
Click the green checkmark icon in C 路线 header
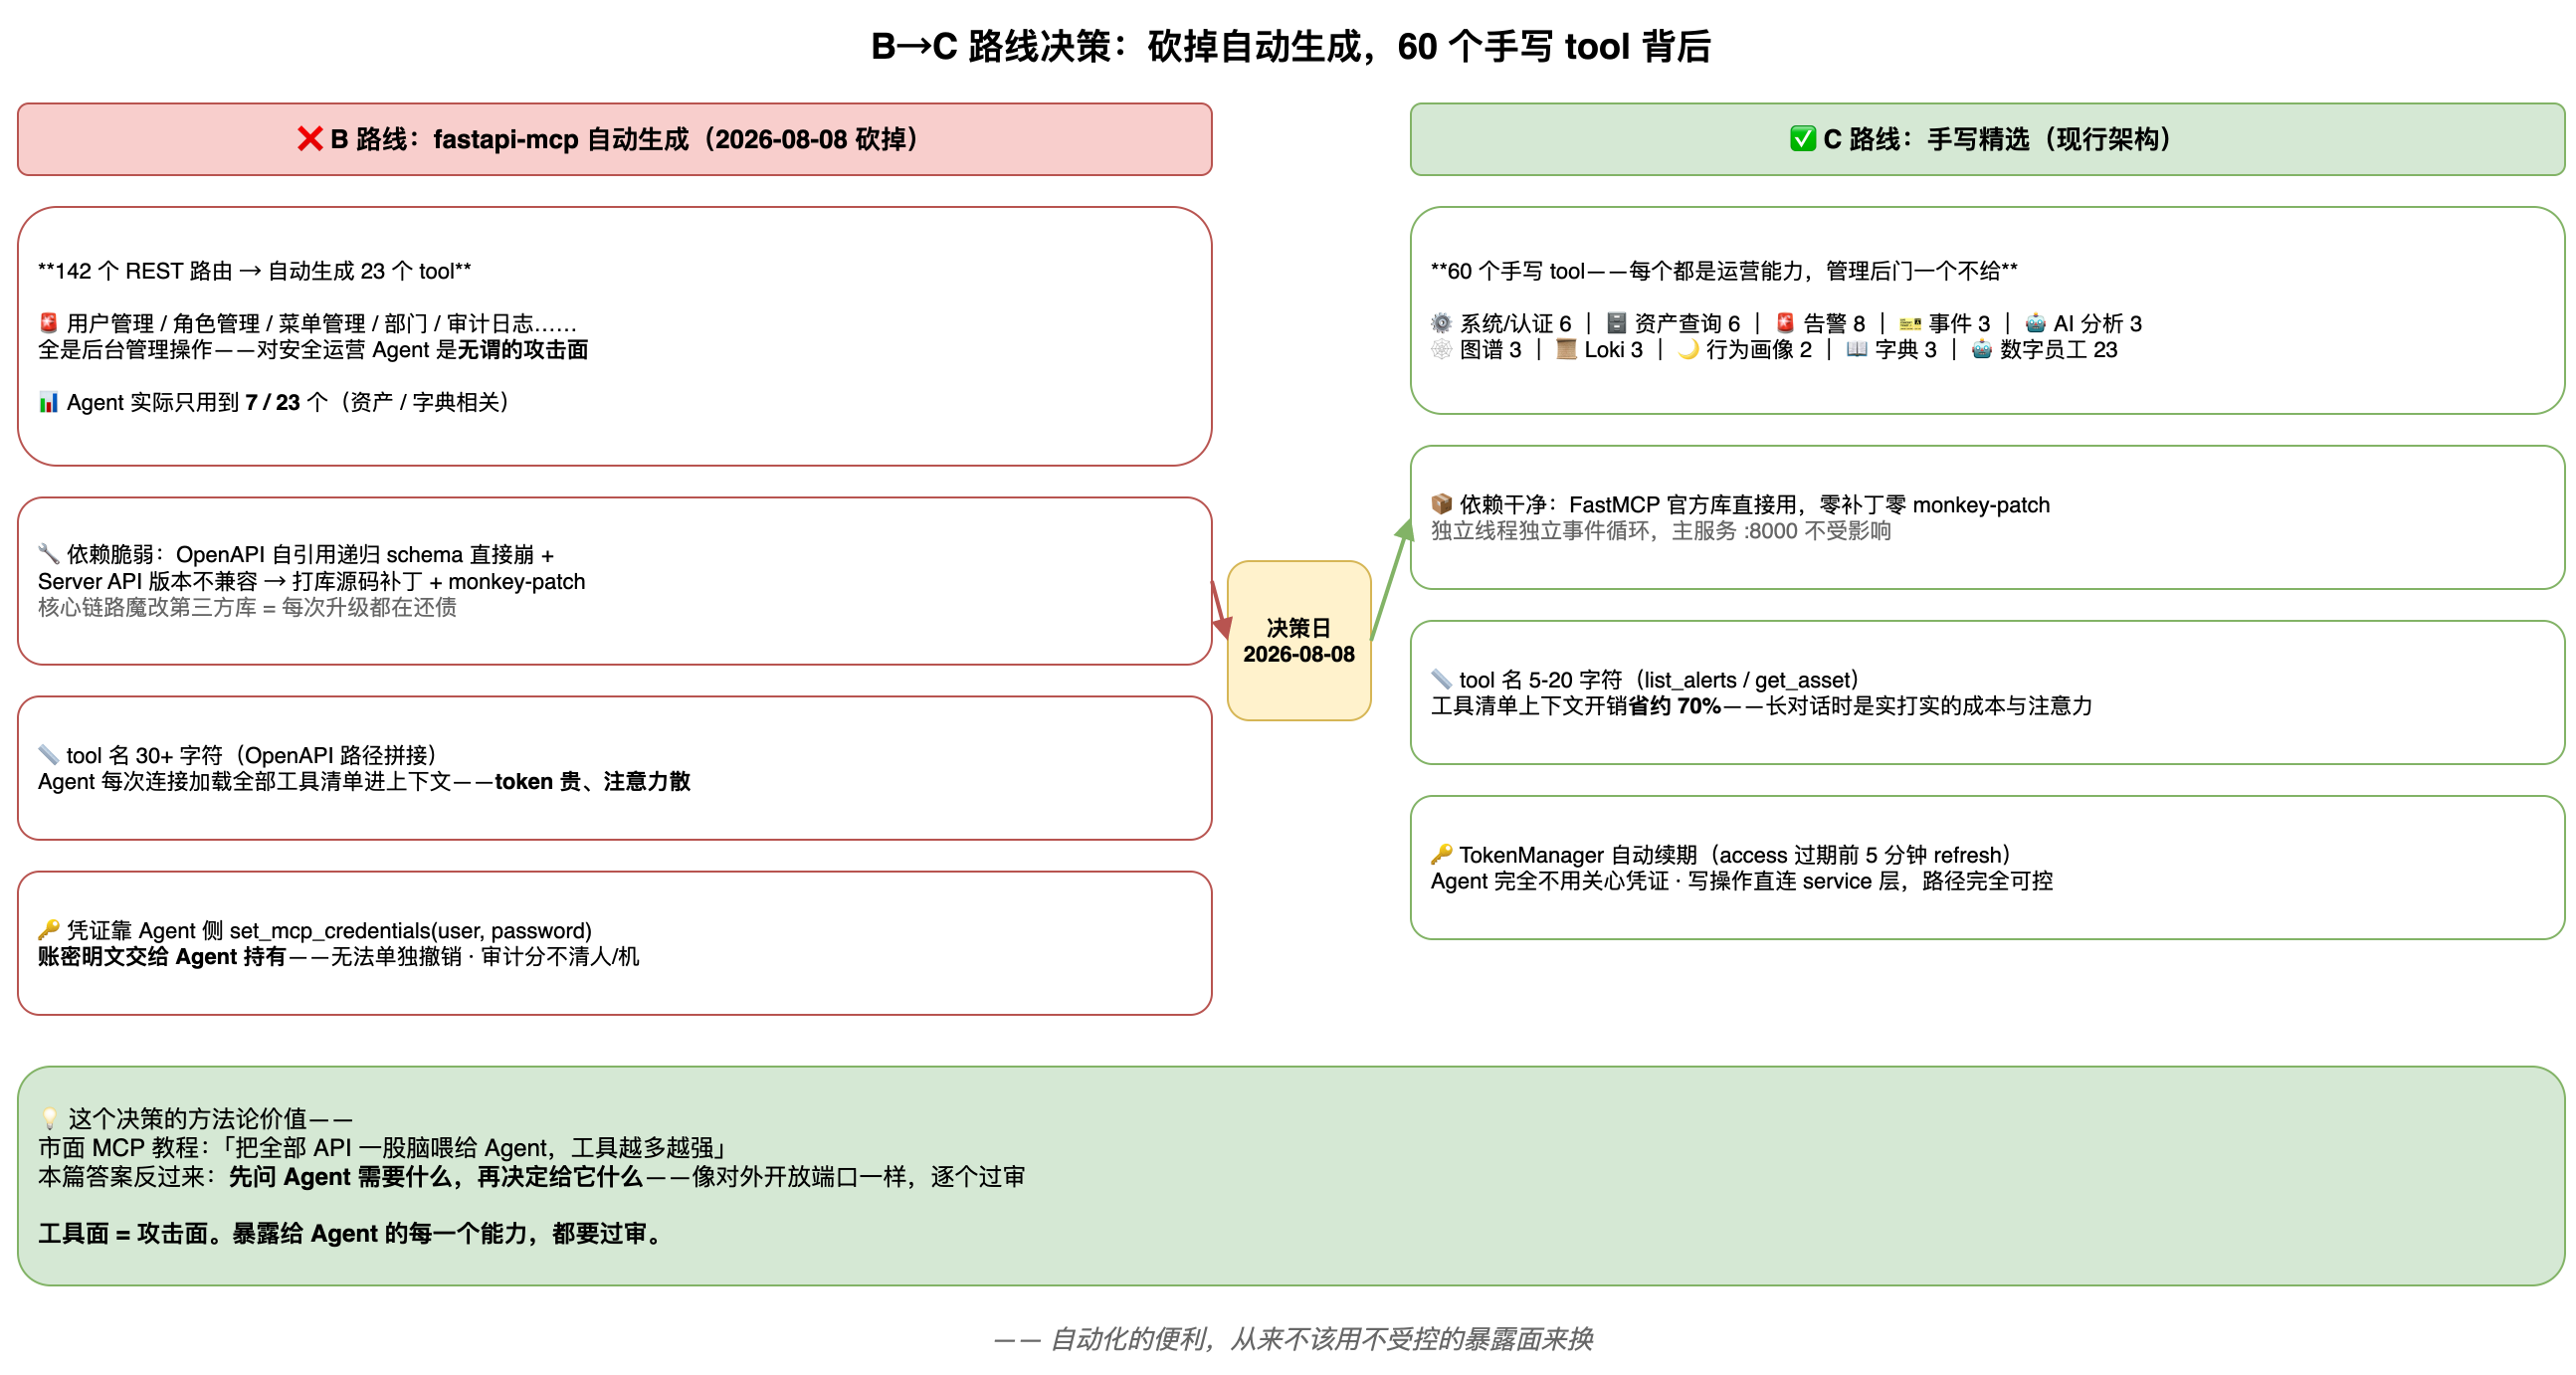point(1803,139)
